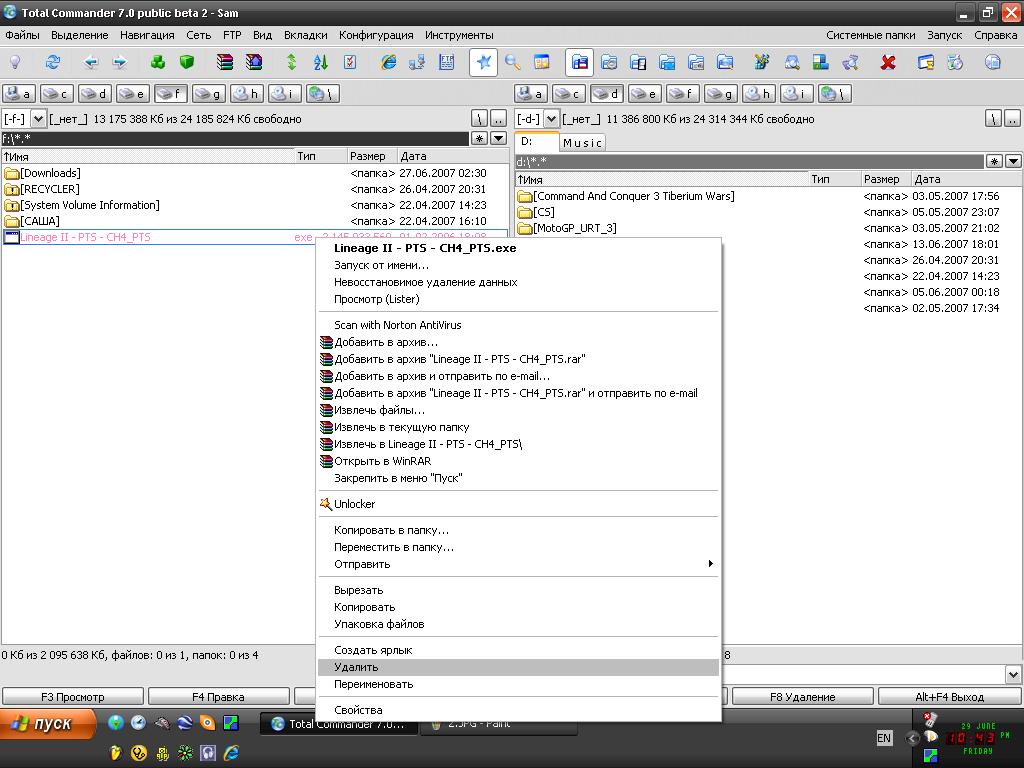Switch to the Paint taskbar button
1024x768 pixels.
pyautogui.click(x=499, y=724)
